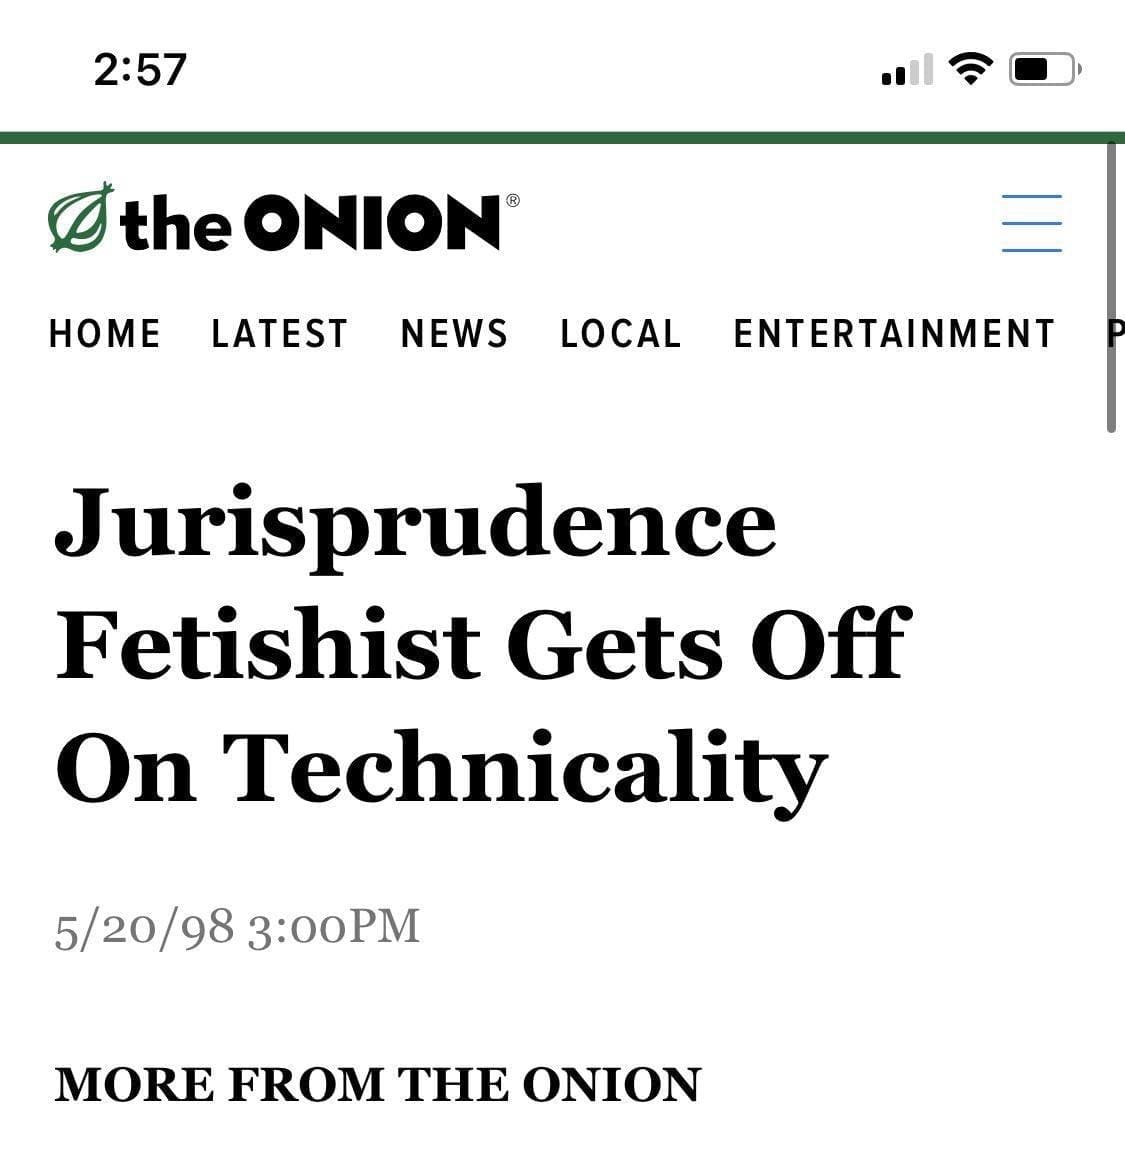
Task: Click the "the ONION" wordmark
Action: [310, 223]
